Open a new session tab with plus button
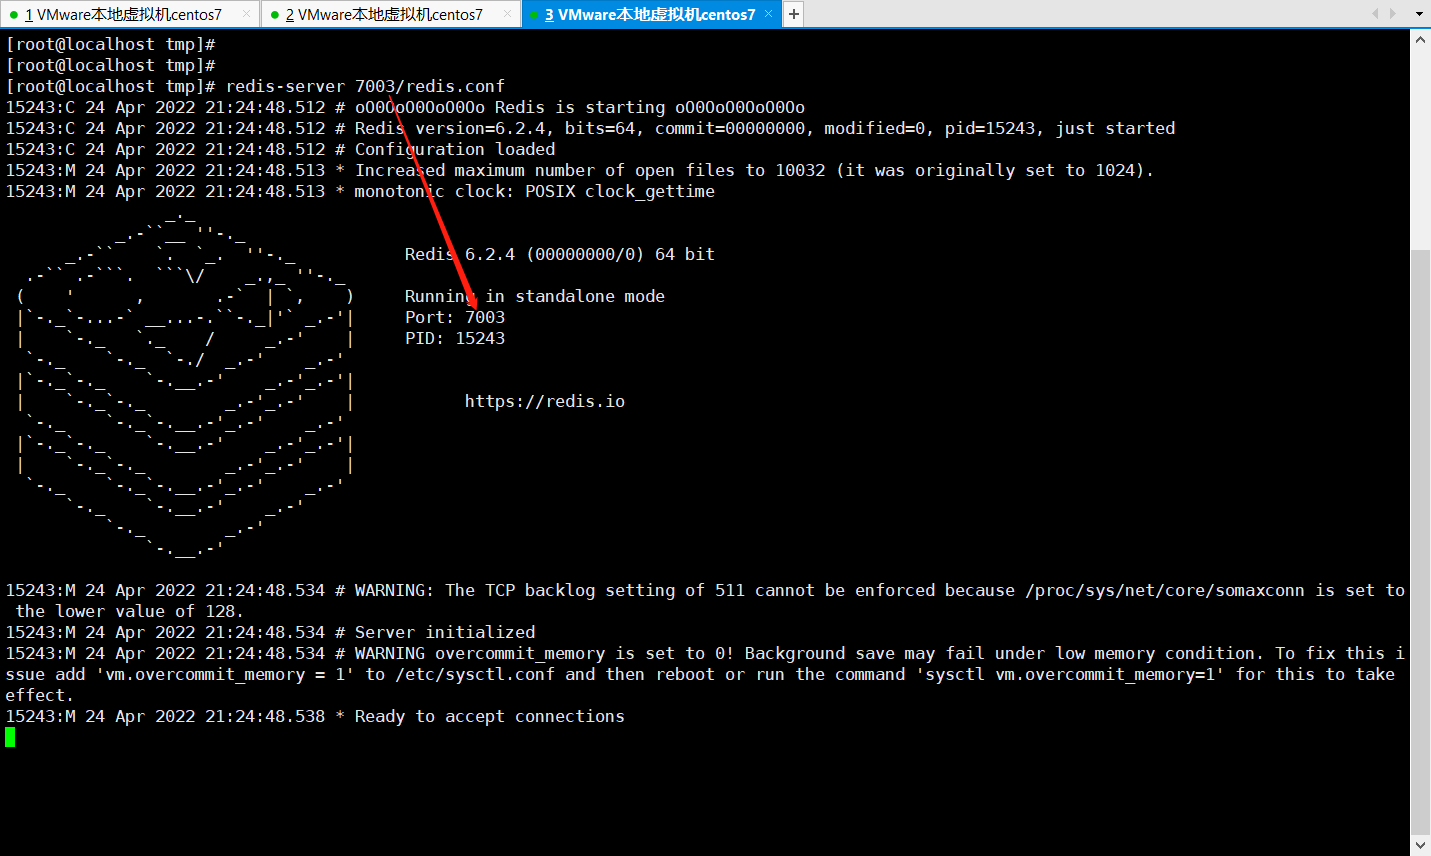Viewport: 1431px width, 856px height. click(793, 14)
